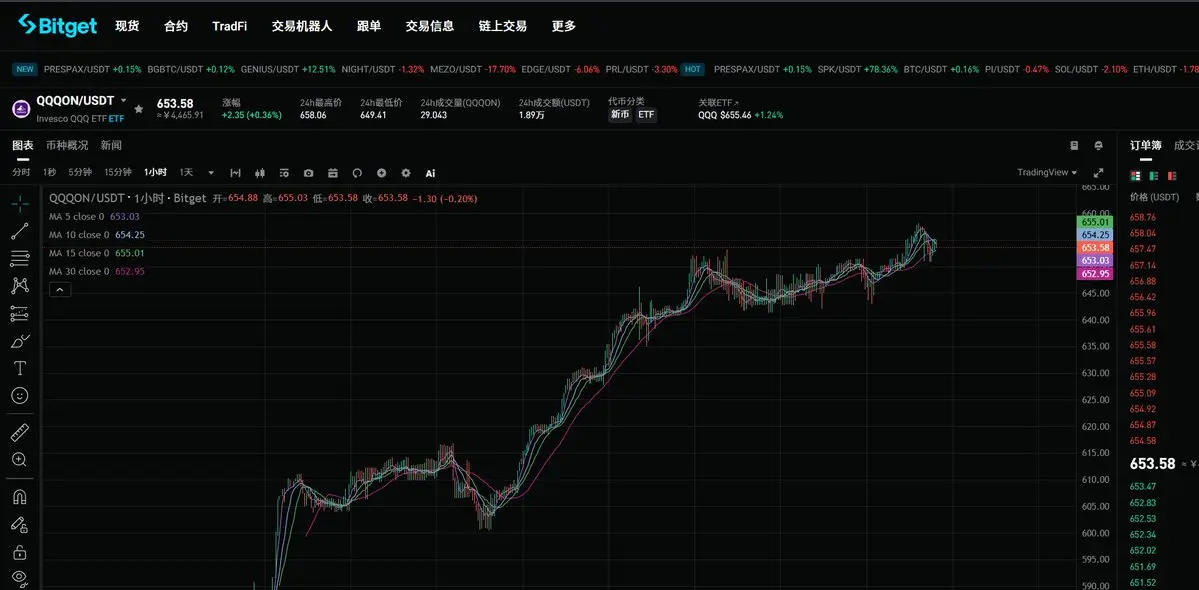Open chart settings gear icon
This screenshot has width=1199, height=590.
click(406, 173)
